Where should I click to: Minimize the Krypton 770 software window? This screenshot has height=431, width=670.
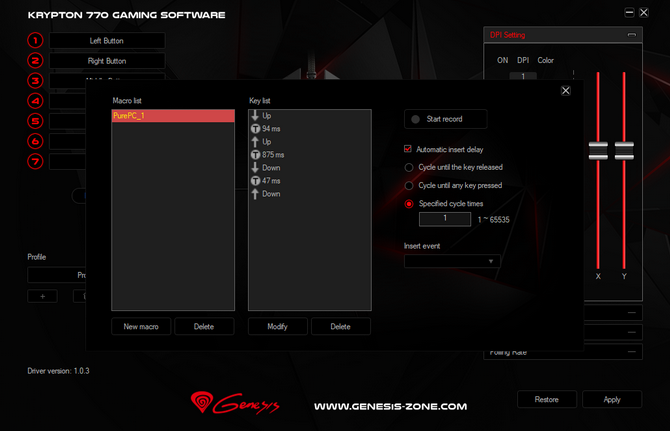tap(629, 12)
